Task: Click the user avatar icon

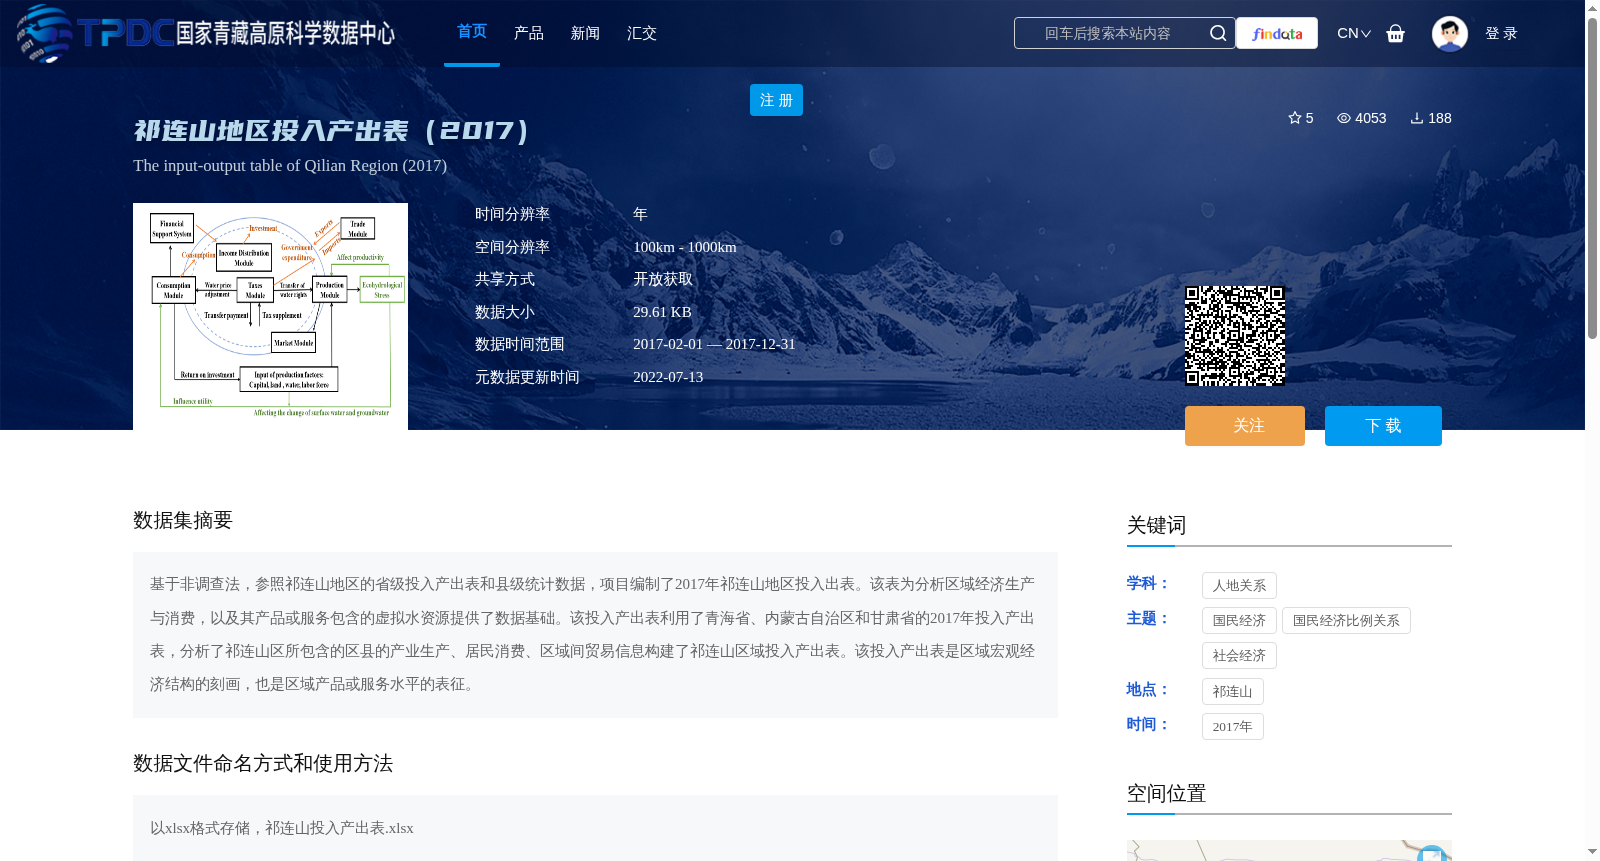Action: (1449, 33)
